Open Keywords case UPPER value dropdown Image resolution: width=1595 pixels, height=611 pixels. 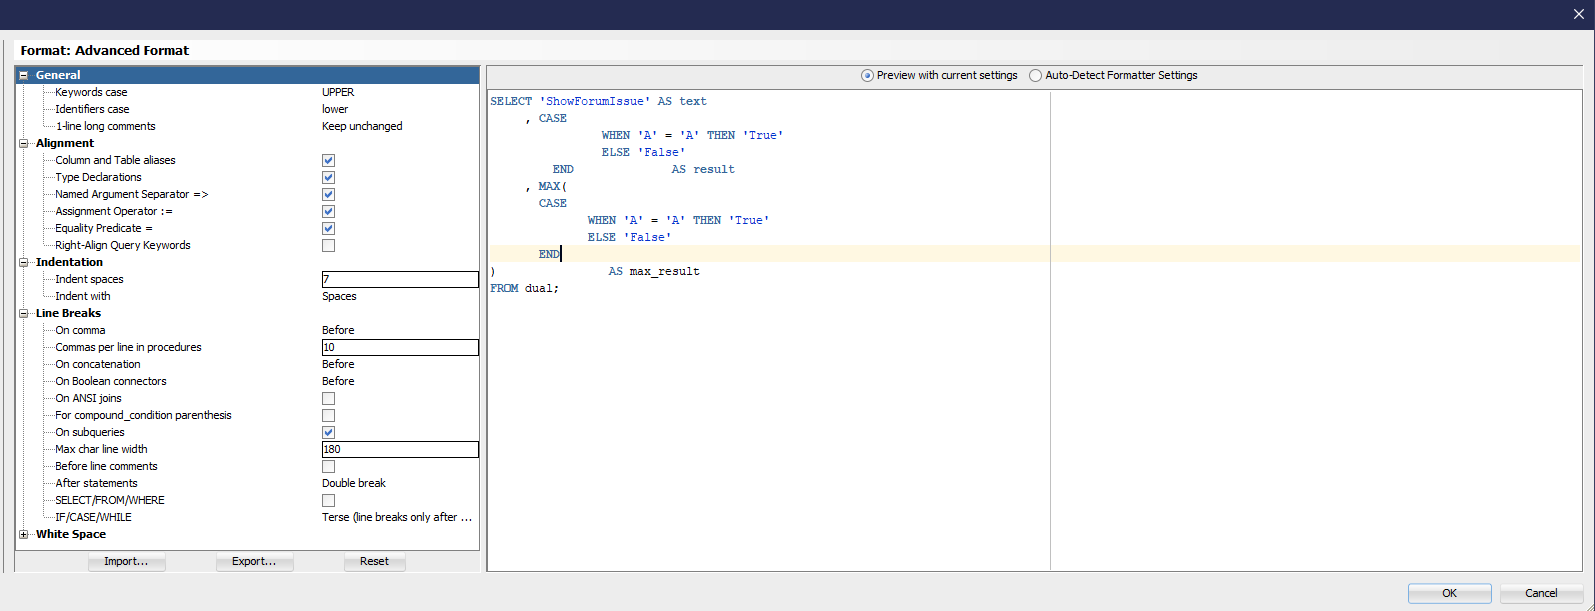[338, 92]
